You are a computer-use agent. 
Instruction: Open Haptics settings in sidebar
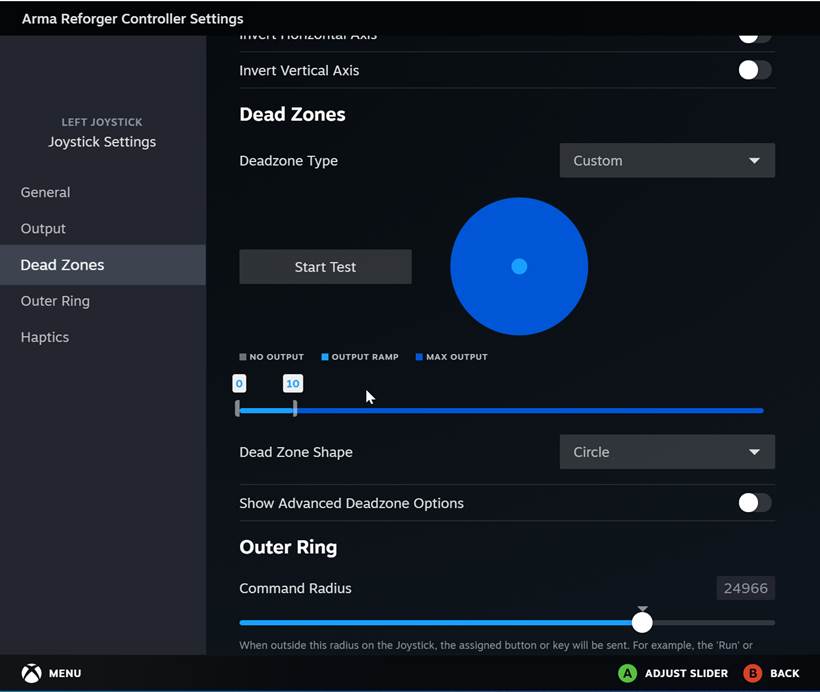click(x=102, y=337)
